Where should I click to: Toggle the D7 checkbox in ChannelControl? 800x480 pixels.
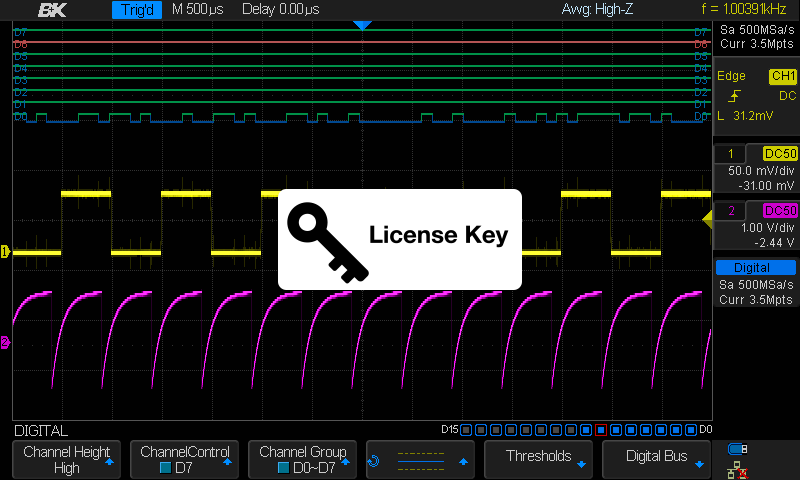click(166, 467)
